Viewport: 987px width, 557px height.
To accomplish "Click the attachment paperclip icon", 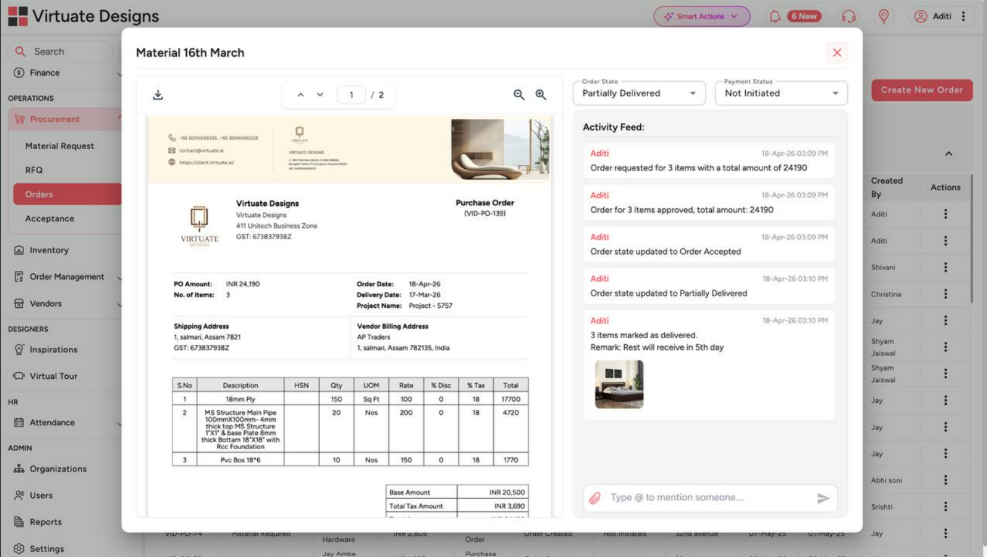I will click(x=595, y=498).
